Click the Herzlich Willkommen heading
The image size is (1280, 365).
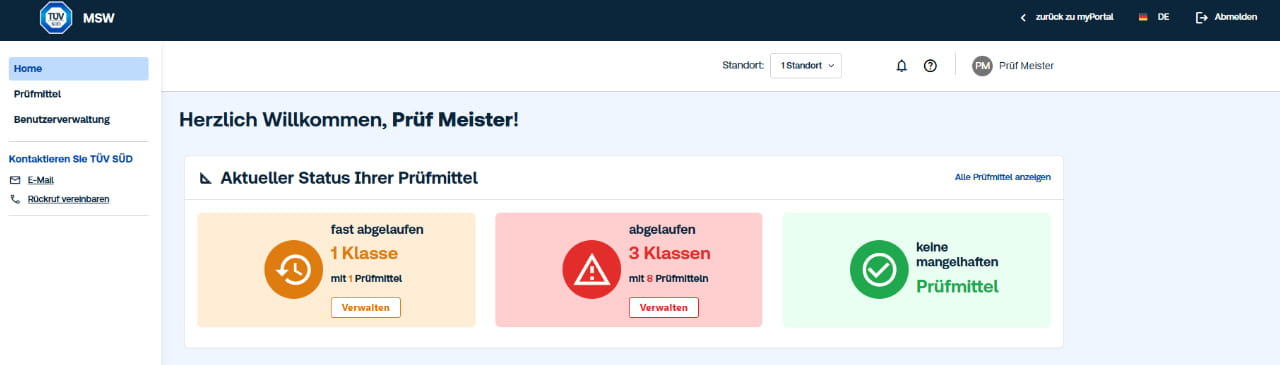click(x=349, y=120)
